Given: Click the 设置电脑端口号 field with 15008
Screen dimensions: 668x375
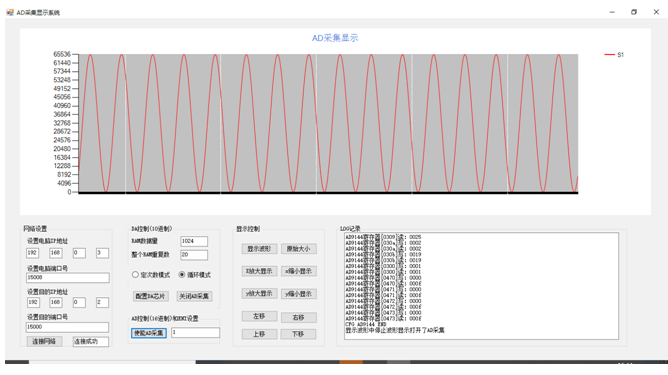Looking at the screenshot, I should [x=68, y=278].
